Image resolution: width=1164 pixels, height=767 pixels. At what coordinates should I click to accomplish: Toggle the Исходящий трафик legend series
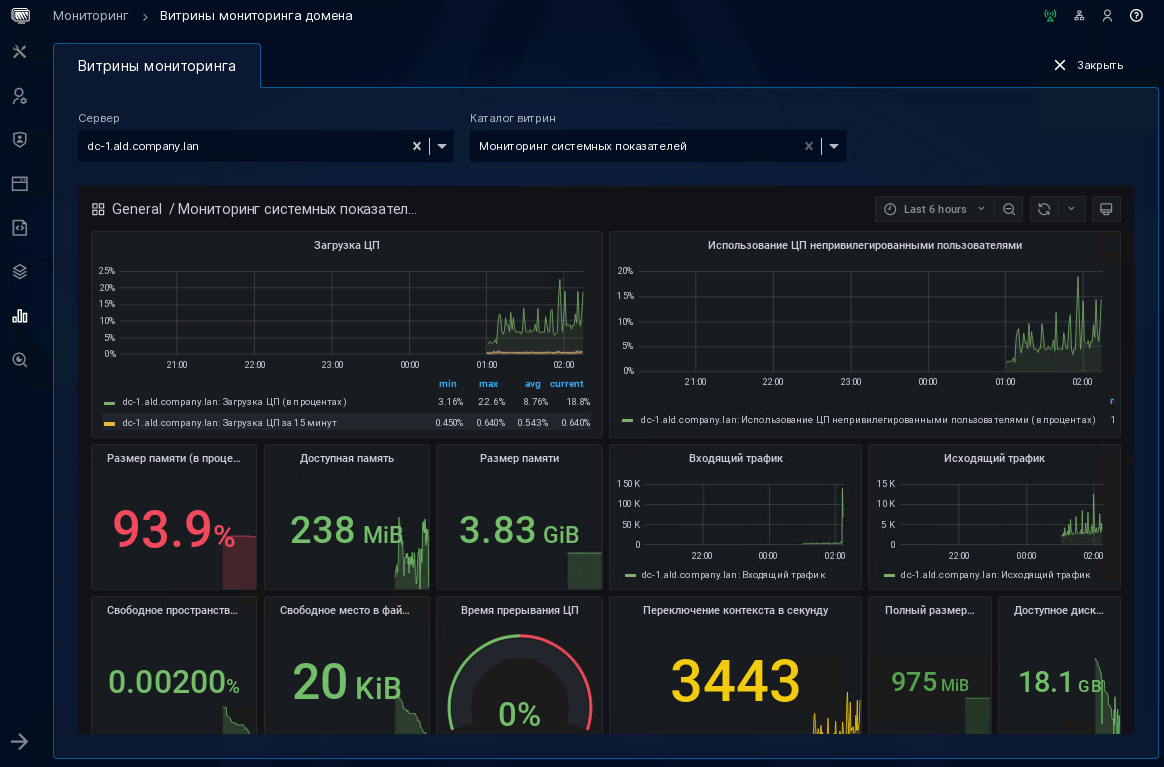(x=995, y=575)
